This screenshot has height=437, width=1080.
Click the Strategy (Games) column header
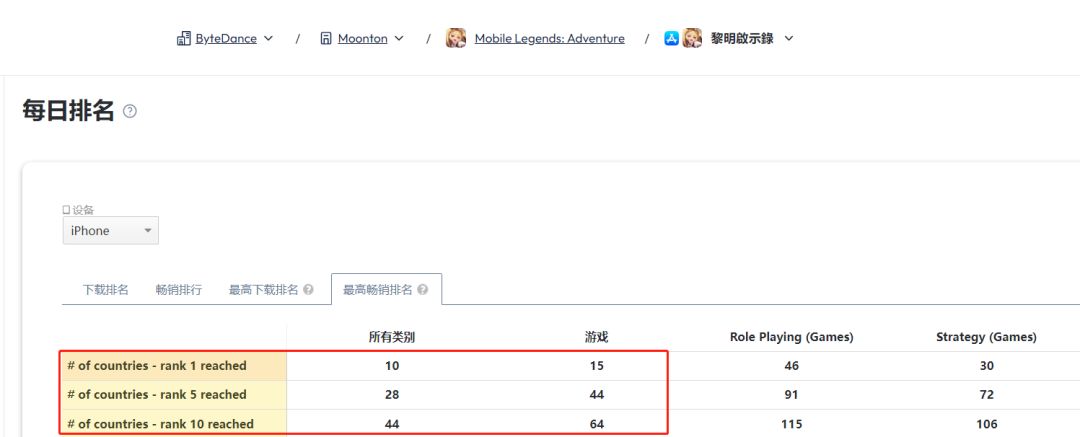point(986,337)
